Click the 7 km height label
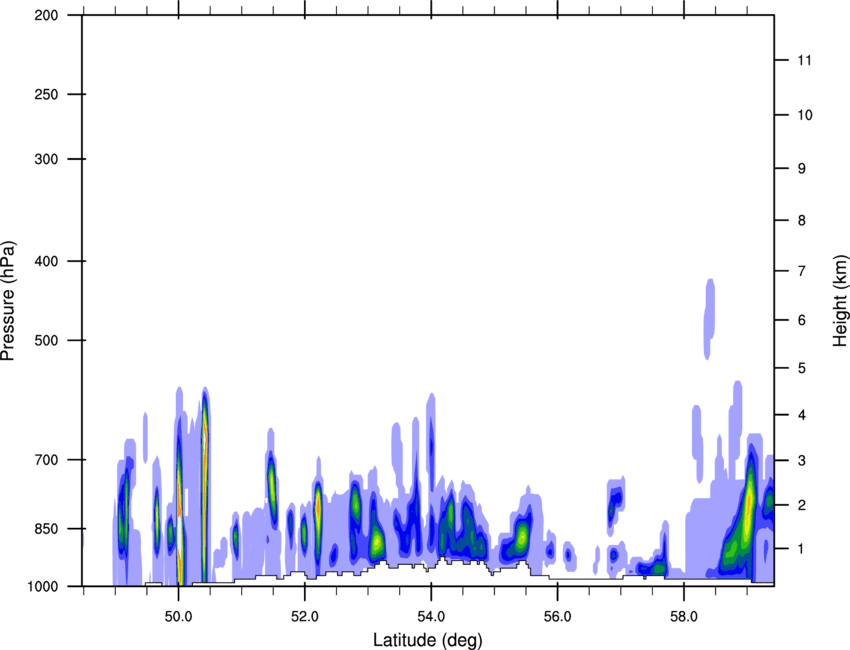Image resolution: width=850 pixels, height=650 pixels. pos(802,271)
